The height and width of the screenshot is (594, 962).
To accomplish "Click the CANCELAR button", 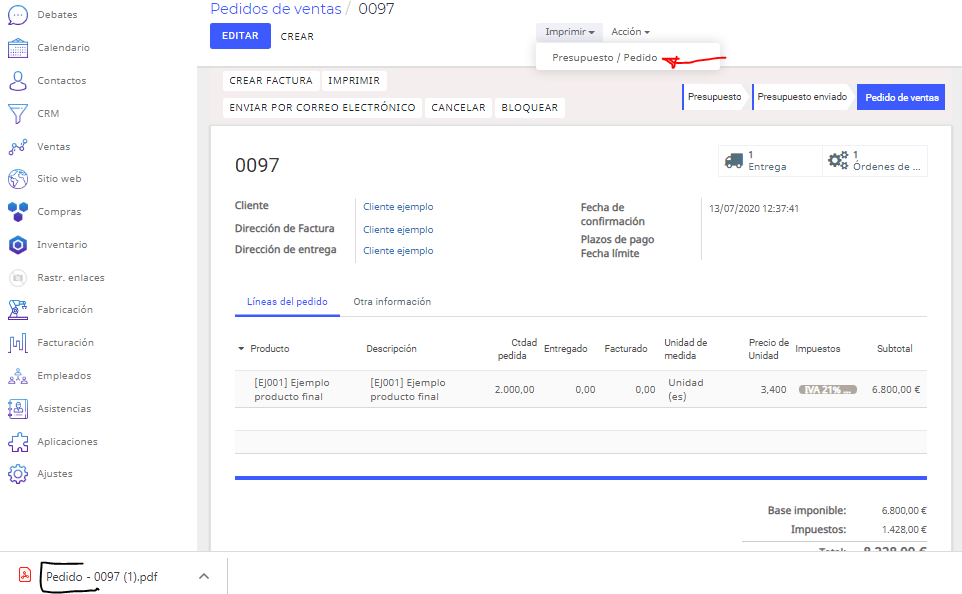I will [x=458, y=107].
